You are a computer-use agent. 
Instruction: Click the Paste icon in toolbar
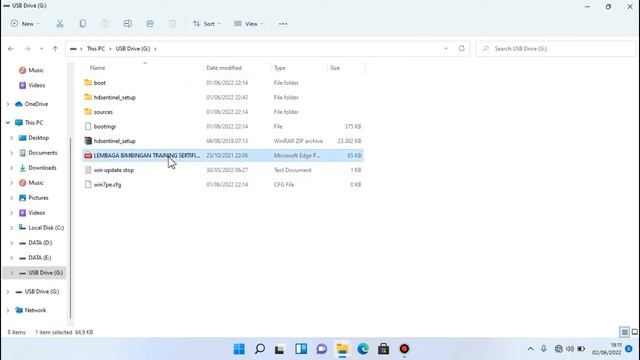tap(105, 24)
